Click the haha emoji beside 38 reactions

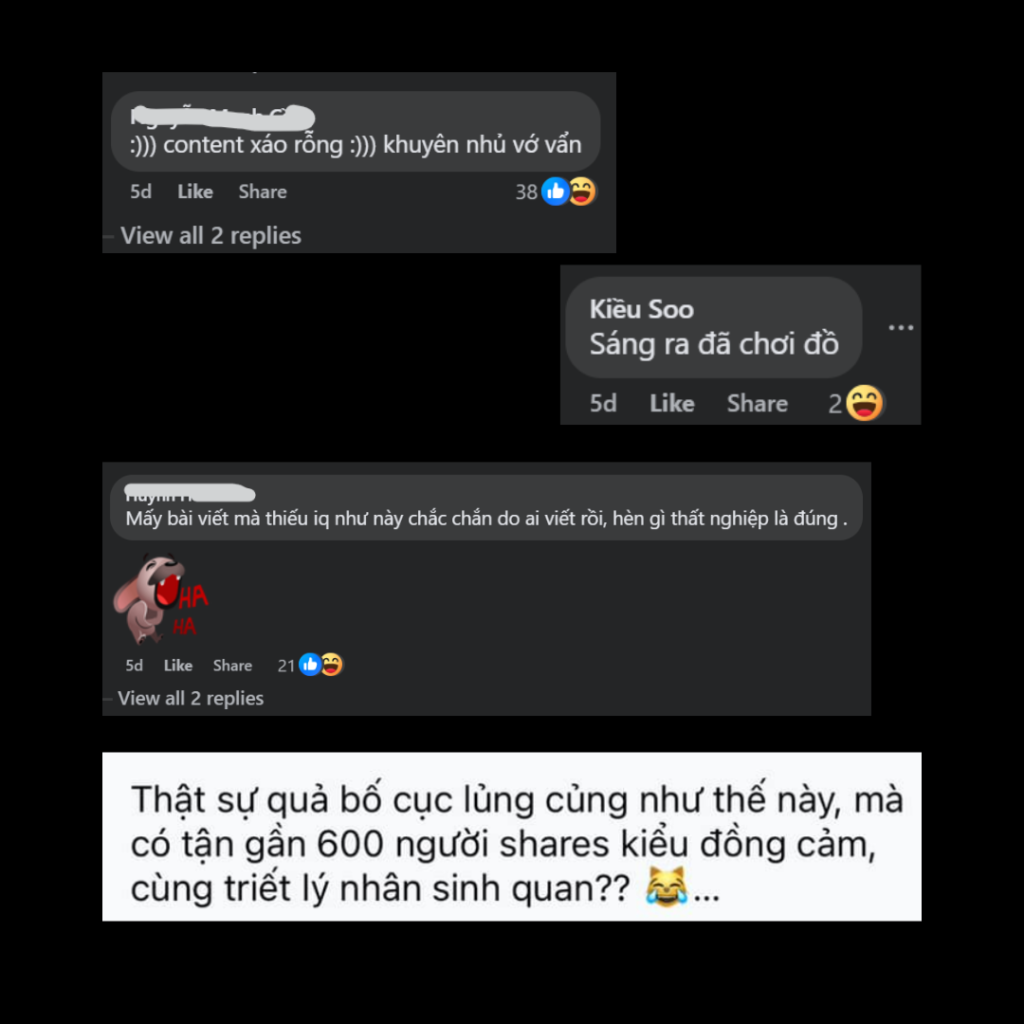point(582,191)
